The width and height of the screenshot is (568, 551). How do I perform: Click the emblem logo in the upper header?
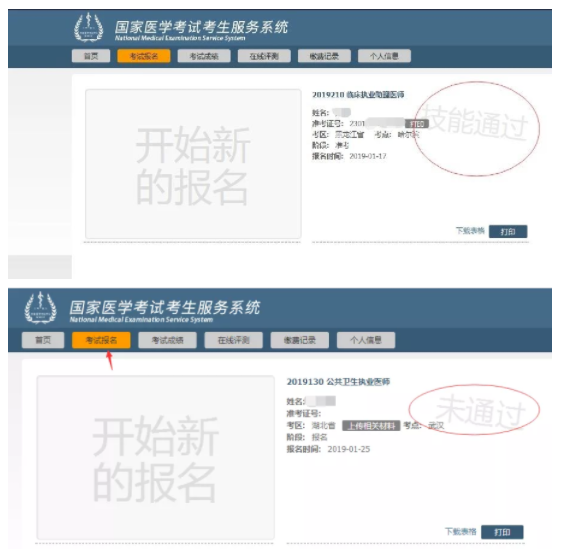pyautogui.click(x=88, y=28)
